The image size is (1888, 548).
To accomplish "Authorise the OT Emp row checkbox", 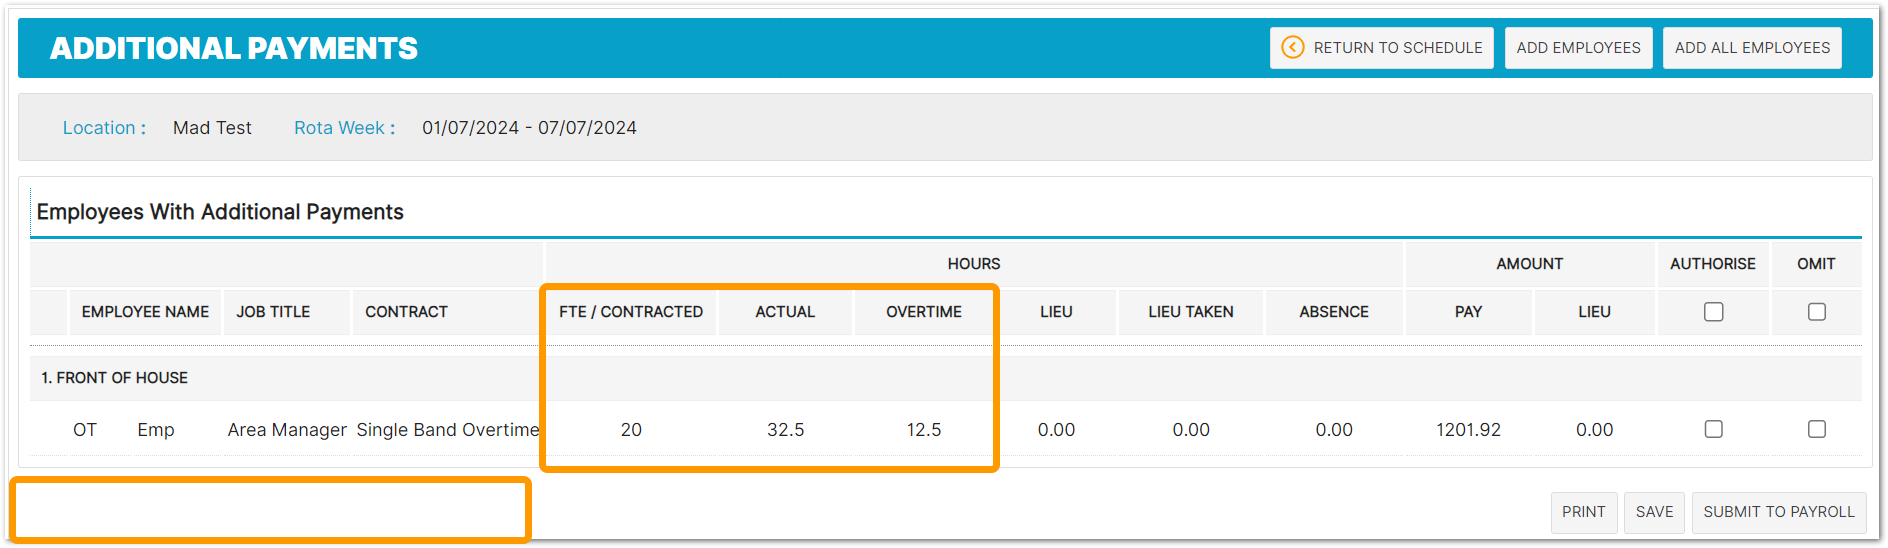I will tap(1713, 429).
